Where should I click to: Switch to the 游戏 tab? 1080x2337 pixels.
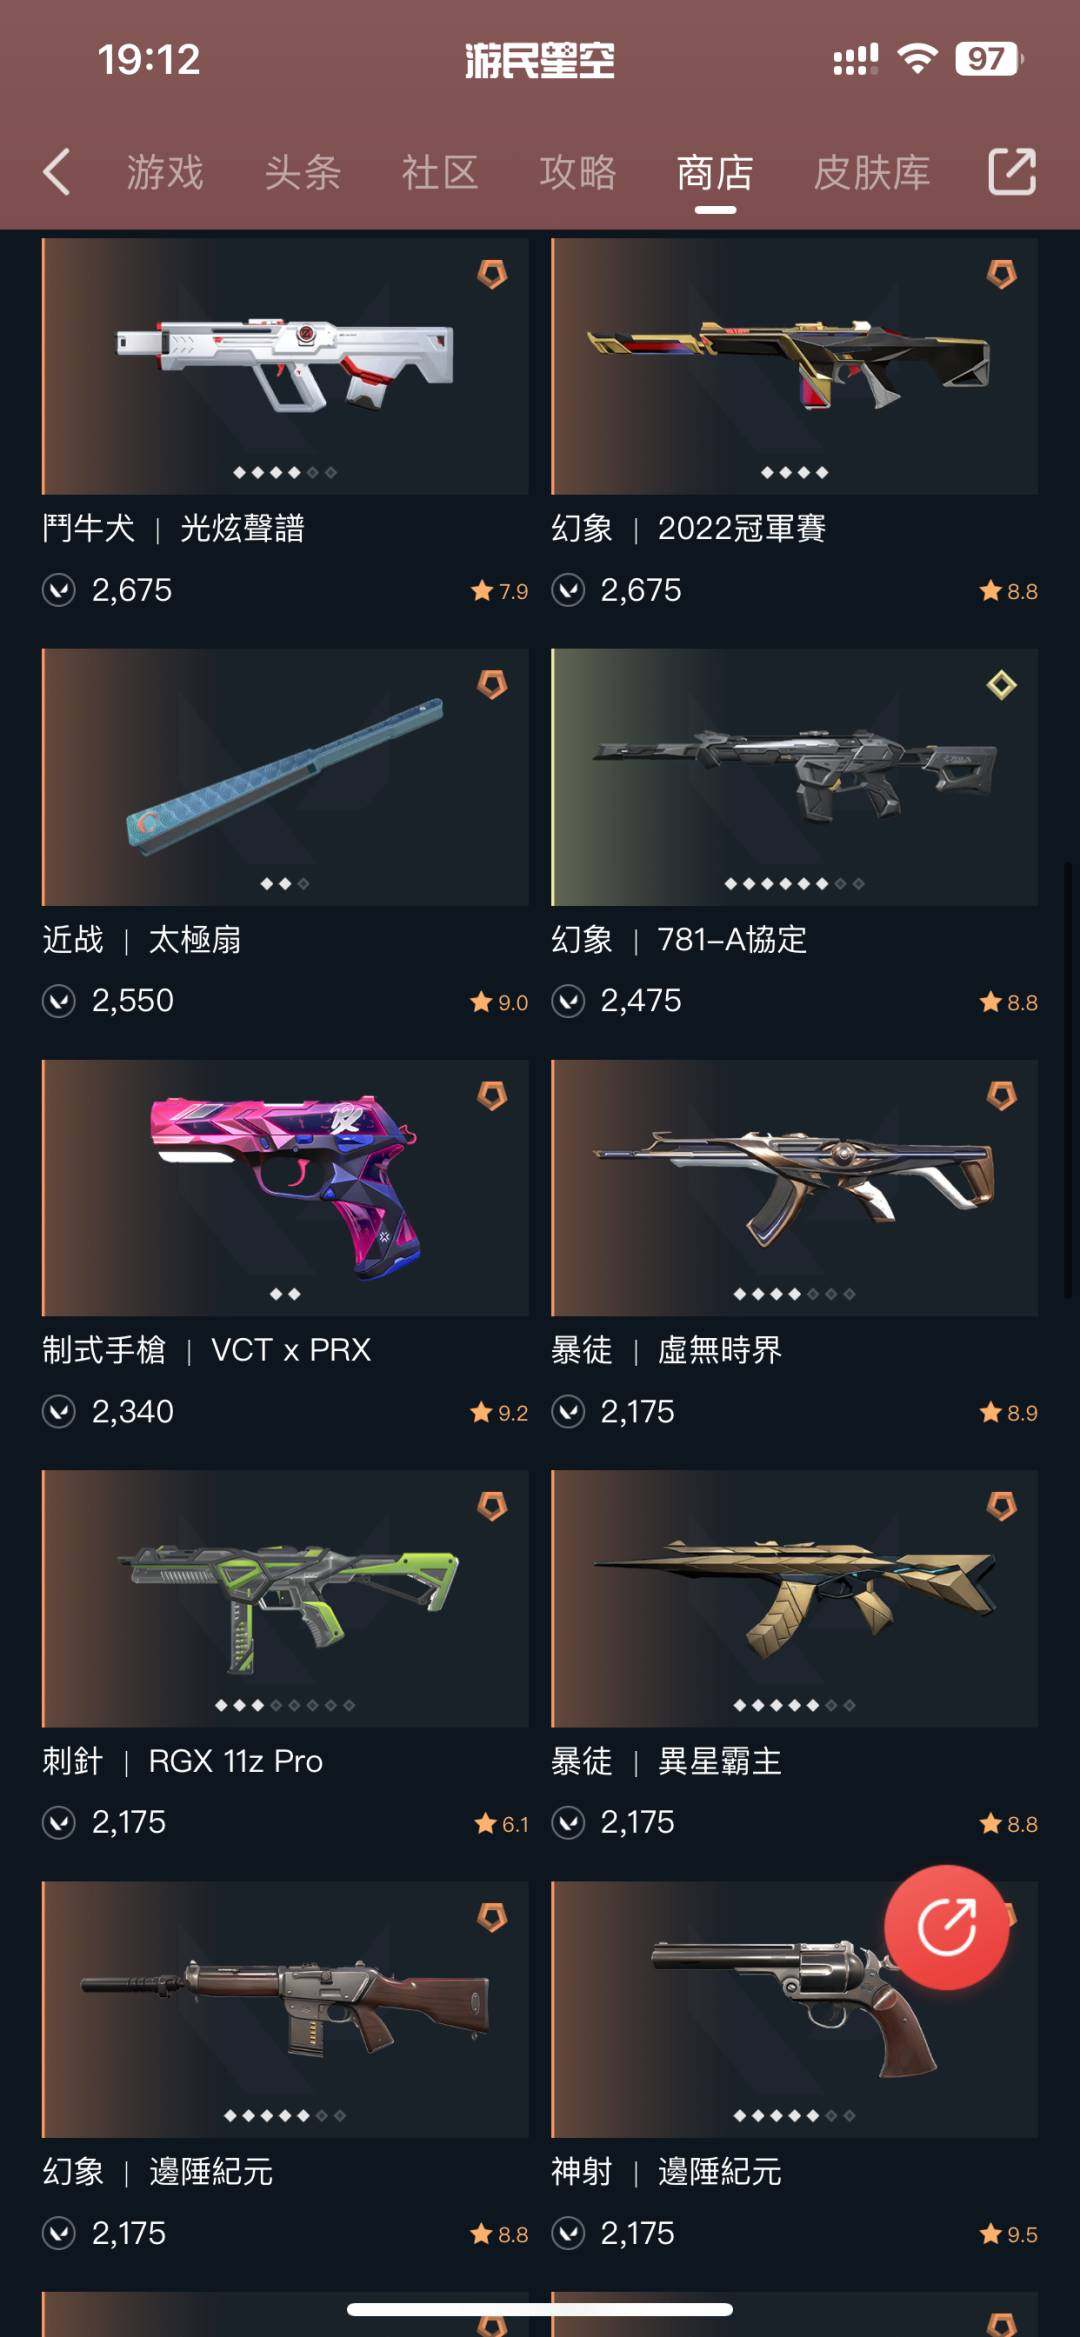point(165,172)
